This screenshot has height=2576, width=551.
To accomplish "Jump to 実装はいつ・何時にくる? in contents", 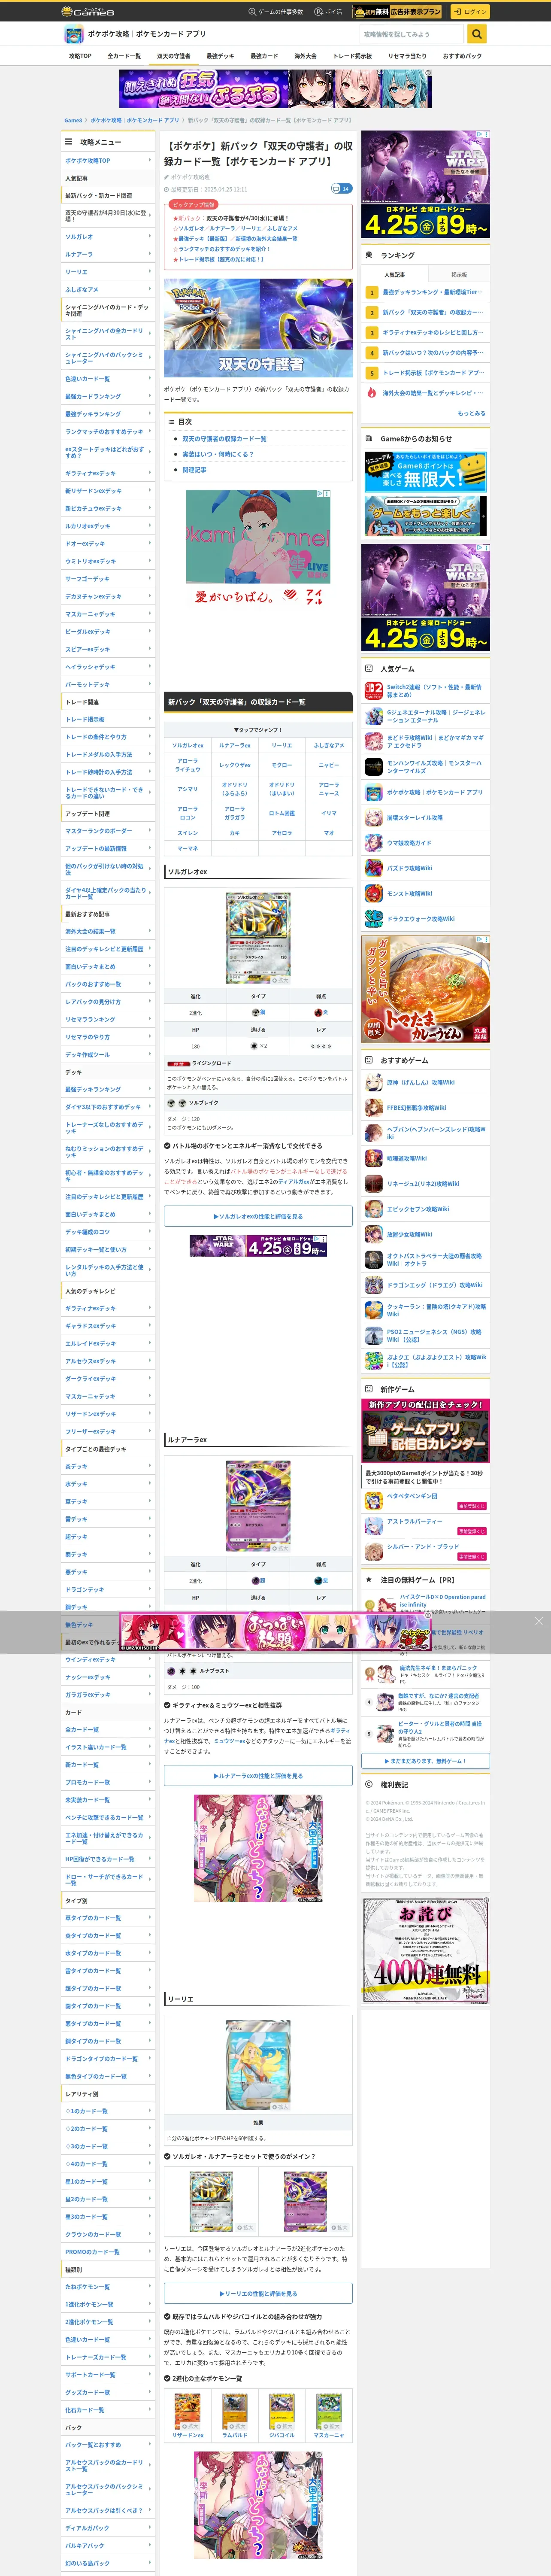I will coord(218,454).
